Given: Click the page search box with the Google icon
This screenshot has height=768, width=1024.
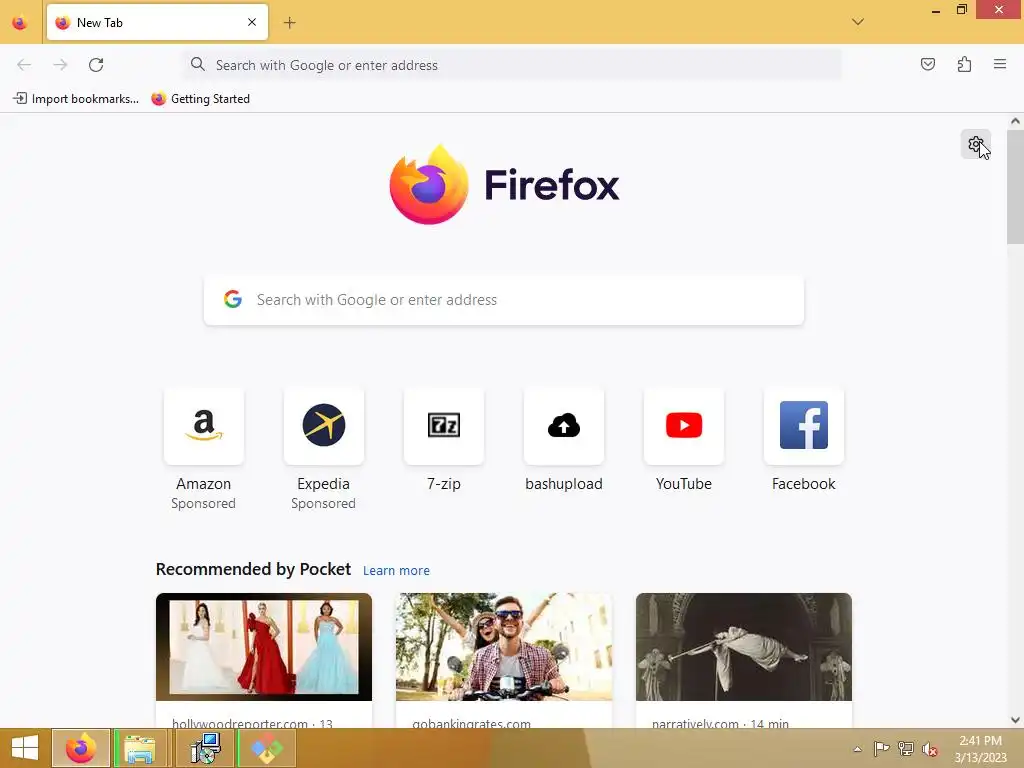Looking at the screenshot, I should (504, 300).
